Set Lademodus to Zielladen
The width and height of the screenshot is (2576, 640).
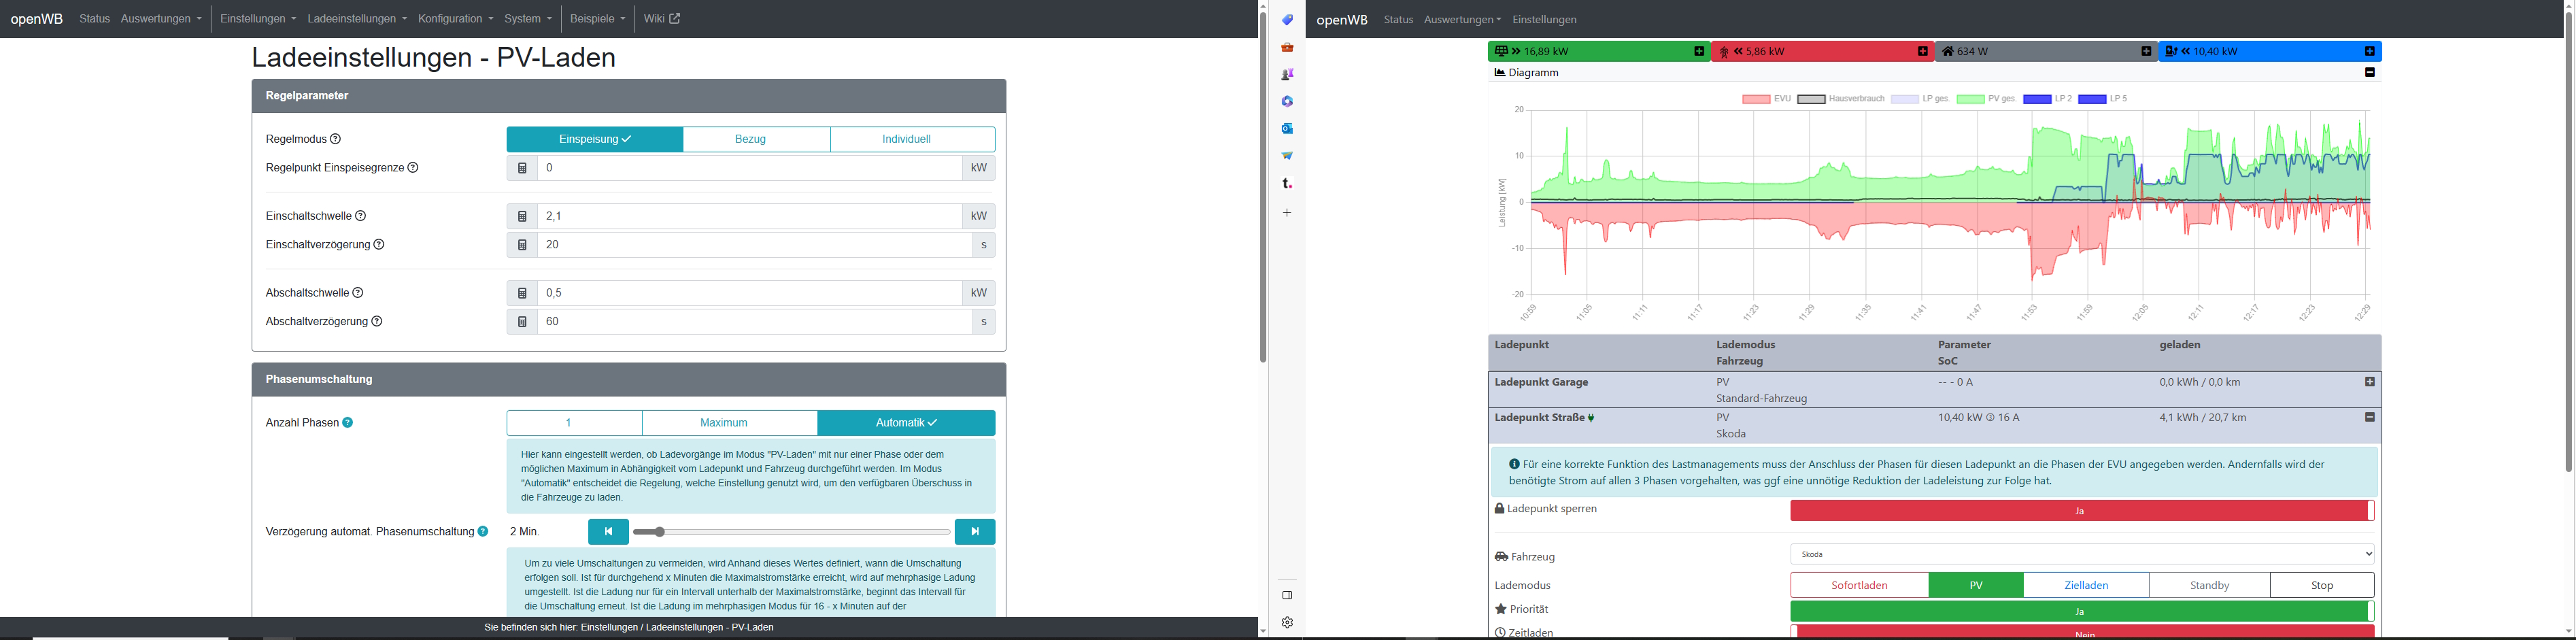(x=2086, y=586)
